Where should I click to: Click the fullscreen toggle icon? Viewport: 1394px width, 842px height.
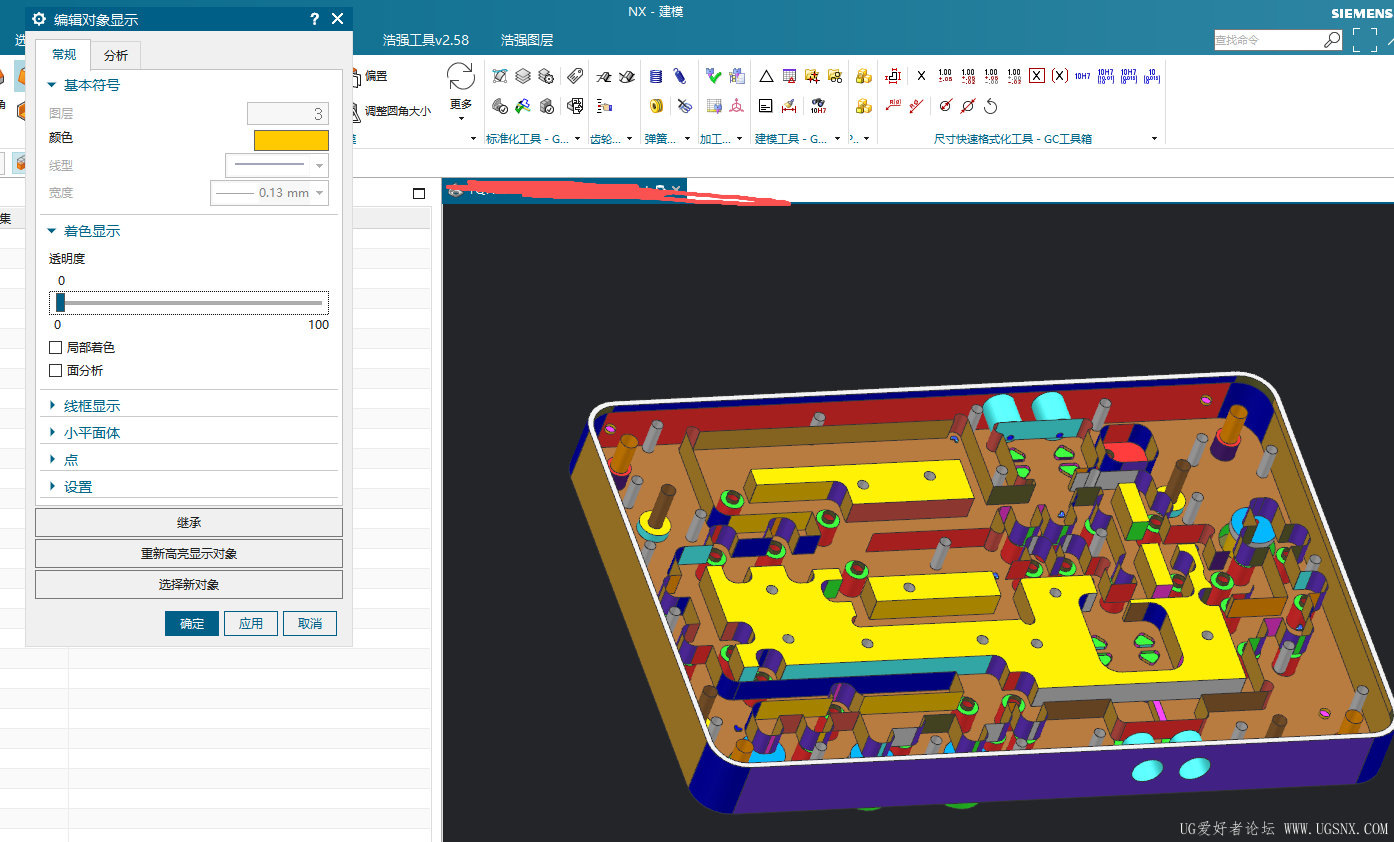pyautogui.click(x=1364, y=40)
